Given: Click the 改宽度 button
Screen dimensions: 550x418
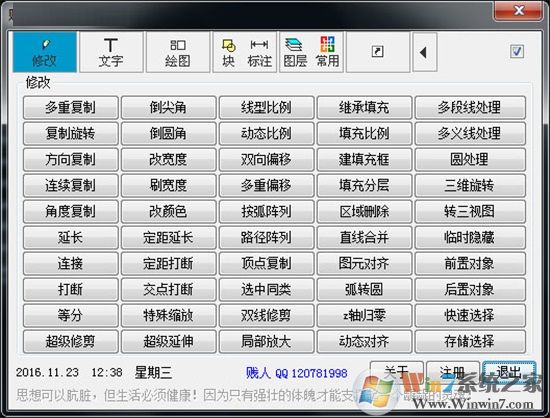Looking at the screenshot, I should tap(168, 159).
